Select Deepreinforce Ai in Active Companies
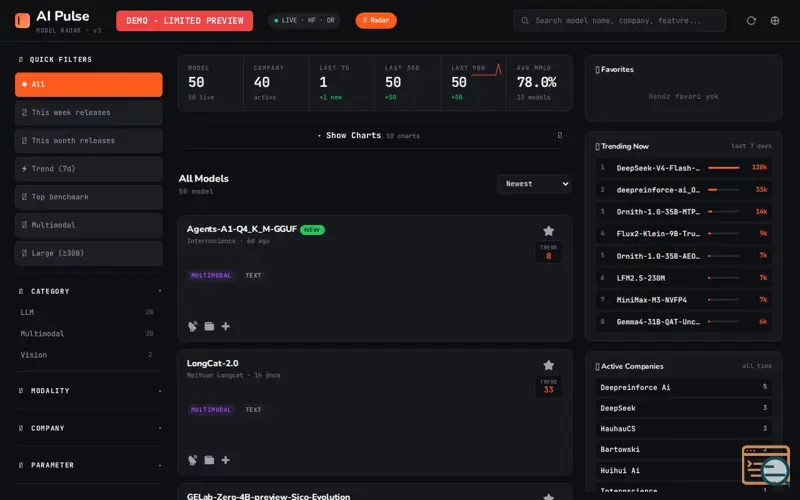 [684, 387]
